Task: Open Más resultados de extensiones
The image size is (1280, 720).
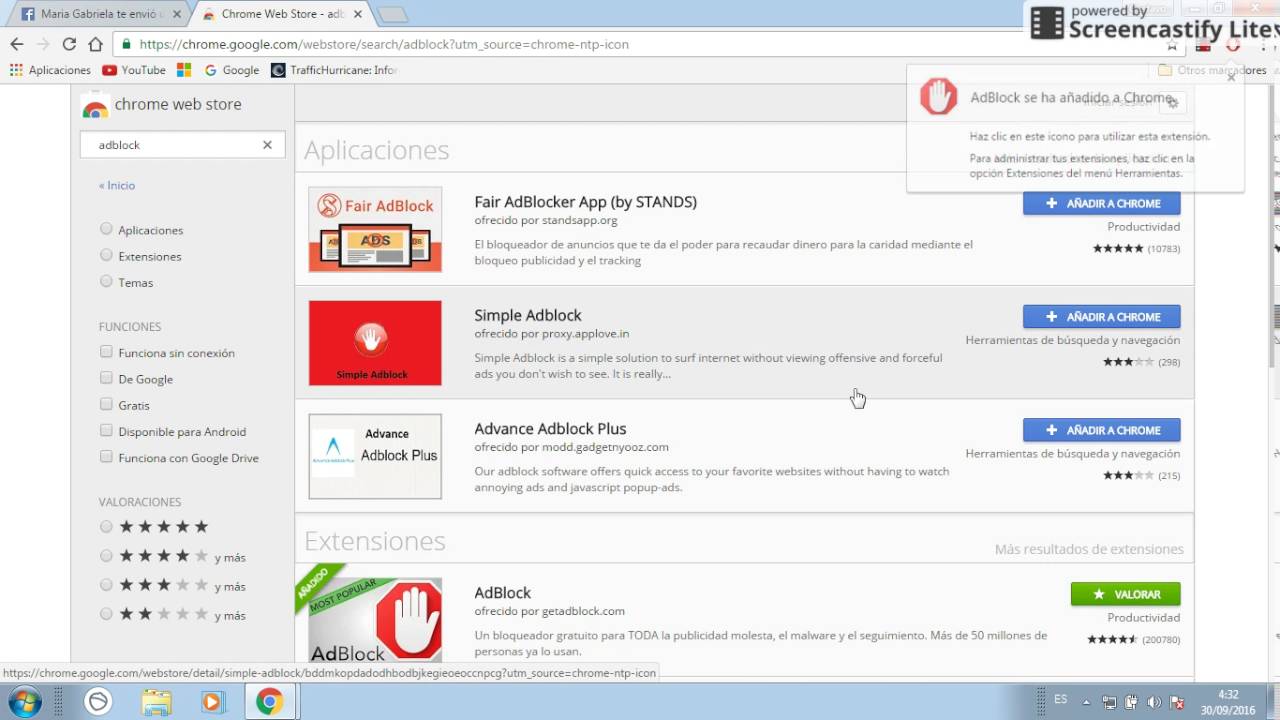Action: [1089, 549]
